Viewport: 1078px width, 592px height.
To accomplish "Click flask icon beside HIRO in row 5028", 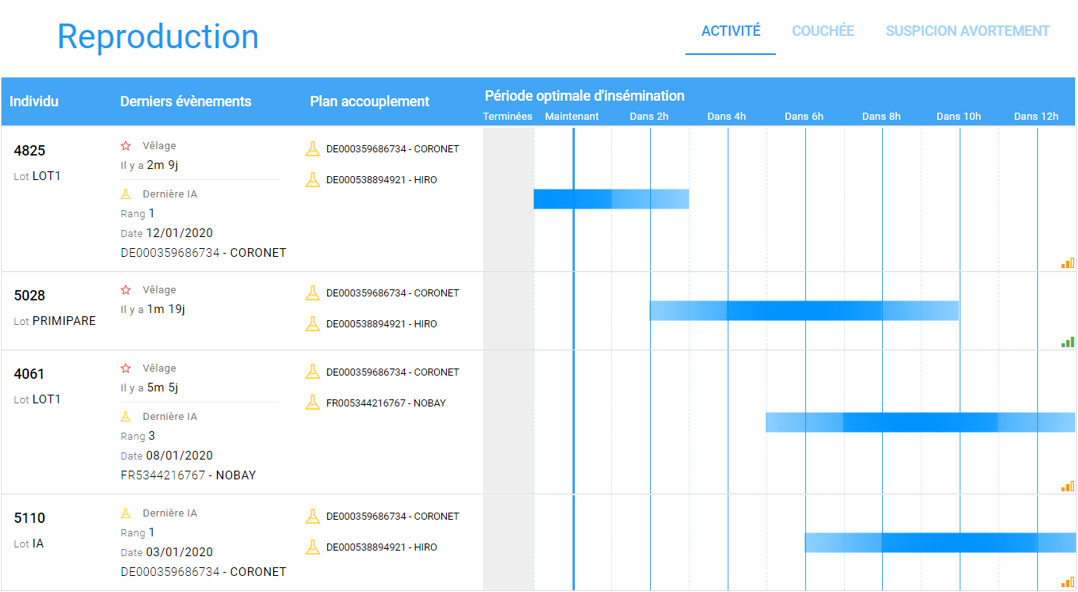I will pos(312,324).
